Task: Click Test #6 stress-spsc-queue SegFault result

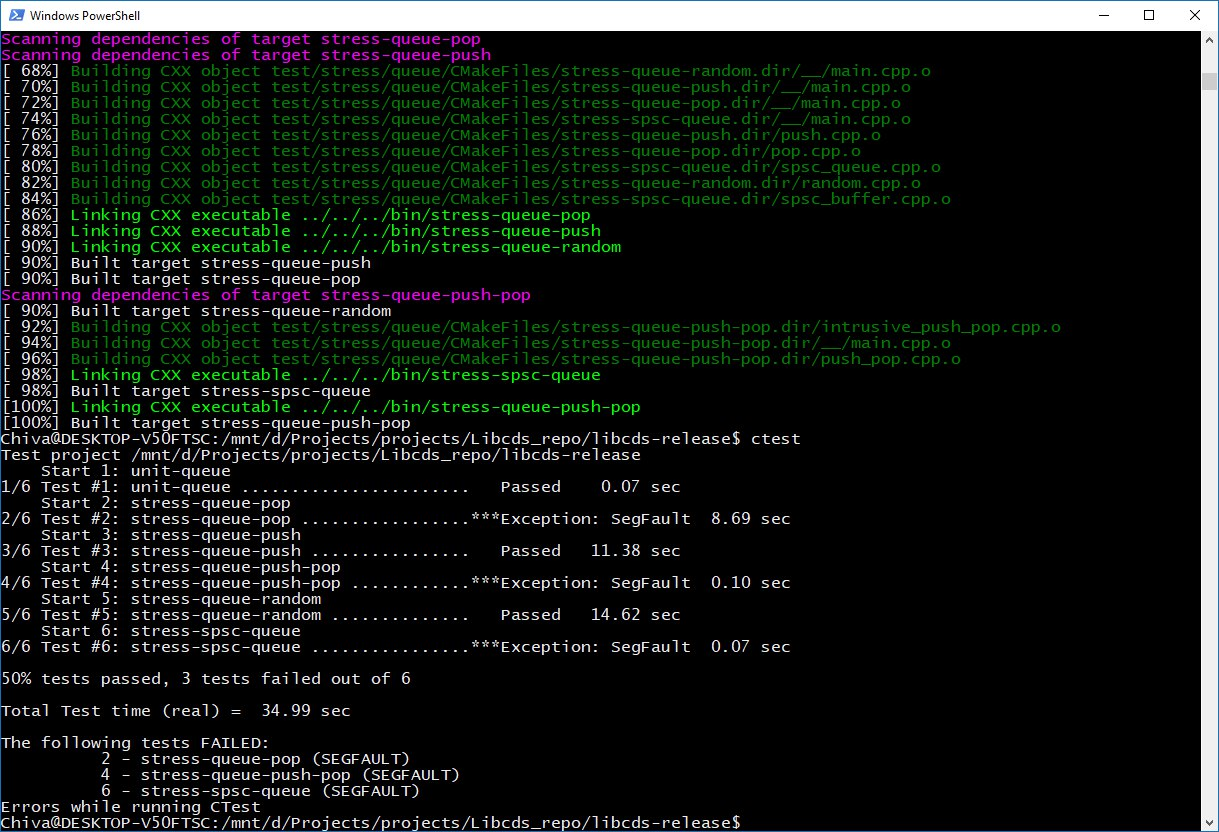Action: click(x=396, y=647)
